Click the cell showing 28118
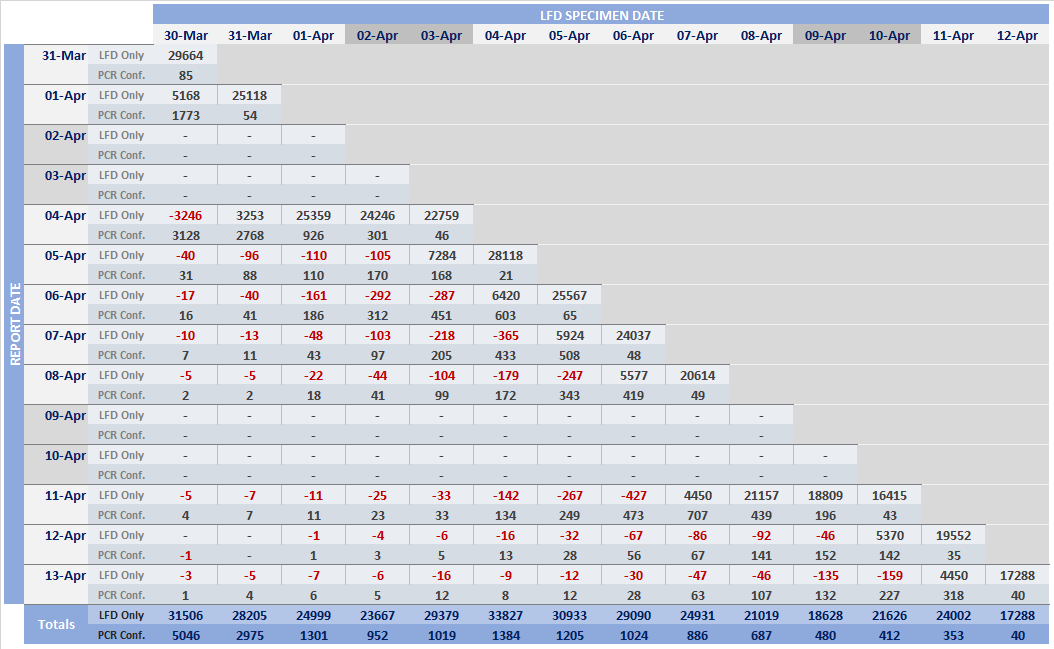Image resolution: width=1054 pixels, height=649 pixels. point(505,255)
